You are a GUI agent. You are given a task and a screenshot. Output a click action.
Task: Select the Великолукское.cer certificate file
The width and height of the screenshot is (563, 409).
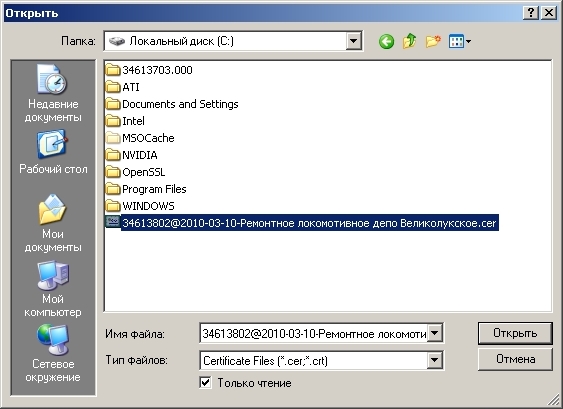(302, 223)
